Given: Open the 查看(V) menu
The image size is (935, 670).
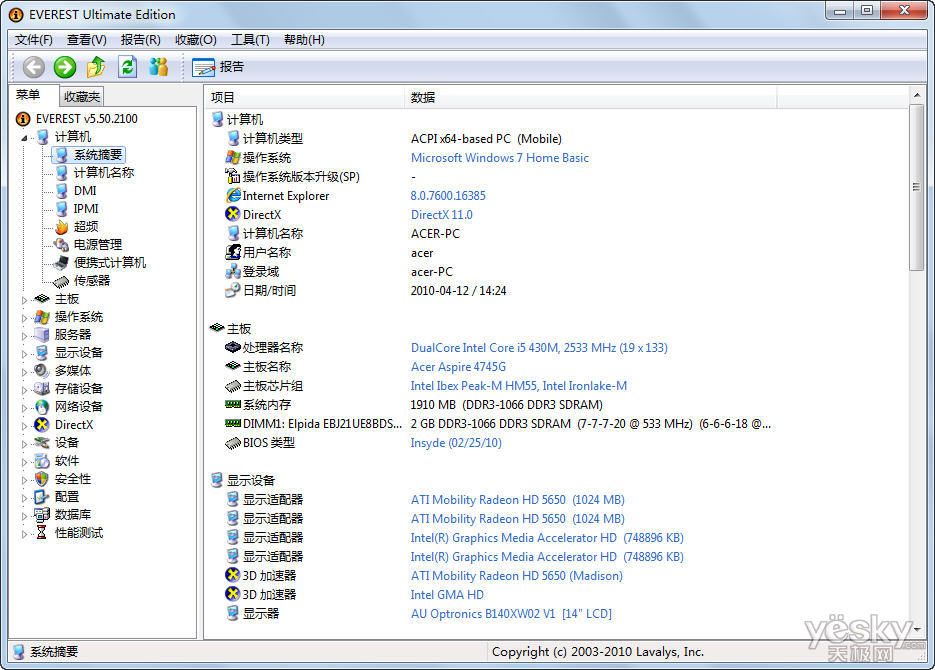Looking at the screenshot, I should tap(86, 40).
